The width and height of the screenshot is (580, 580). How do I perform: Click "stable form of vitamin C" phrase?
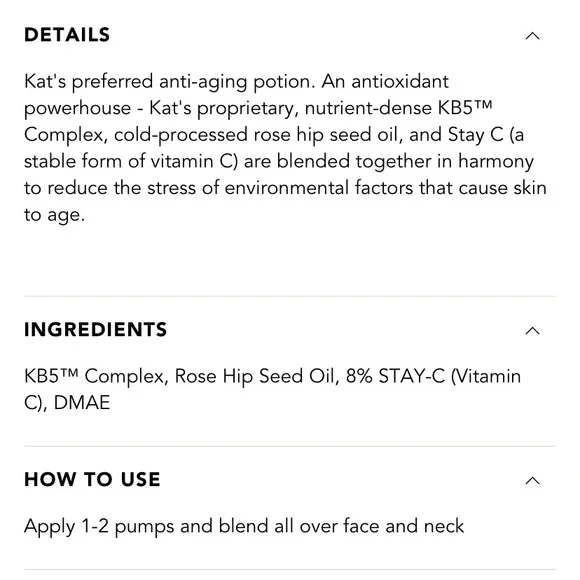point(131,162)
